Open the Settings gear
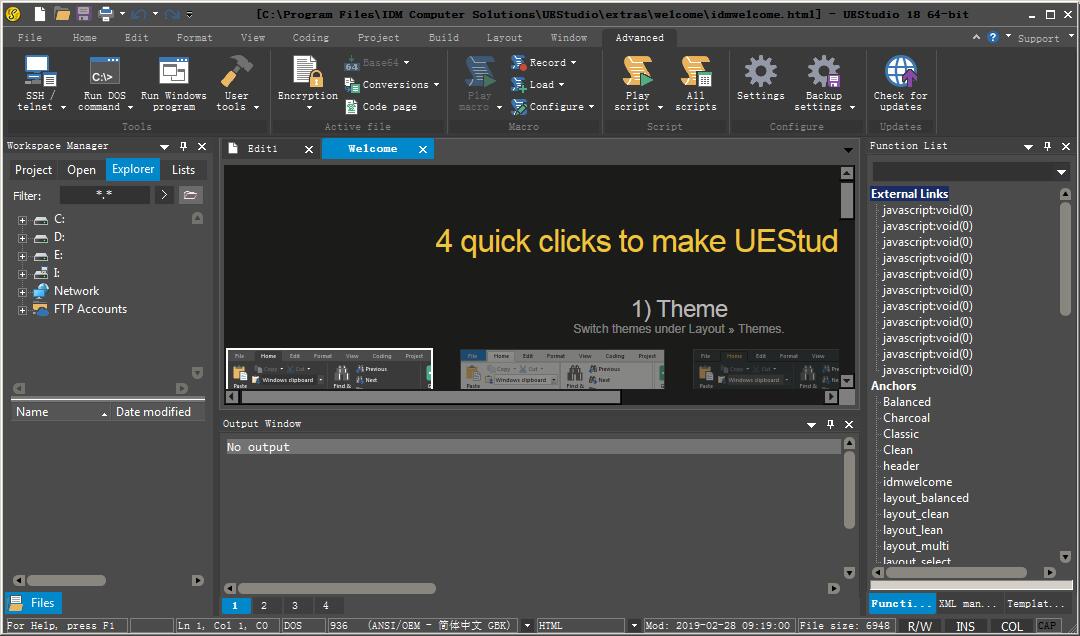This screenshot has height=636, width=1080. pyautogui.click(x=760, y=70)
